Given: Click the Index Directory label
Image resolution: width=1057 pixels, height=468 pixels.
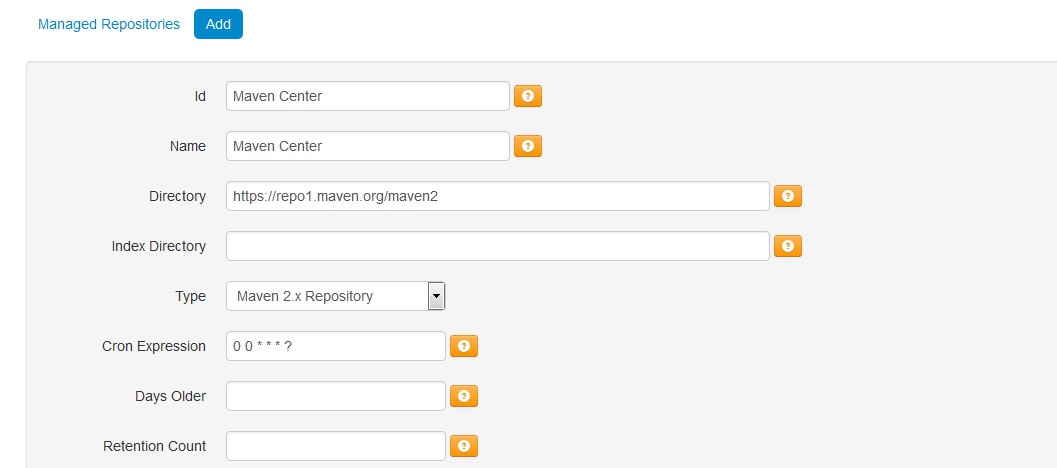Looking at the screenshot, I should 158,246.
